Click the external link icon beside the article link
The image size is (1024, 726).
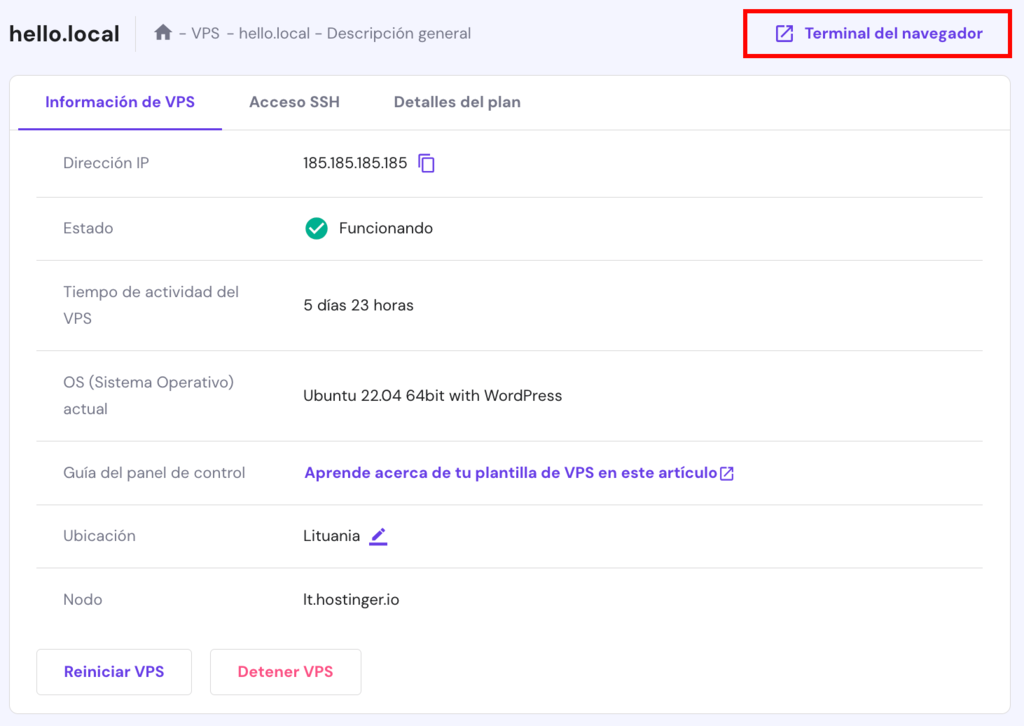pyautogui.click(x=730, y=472)
